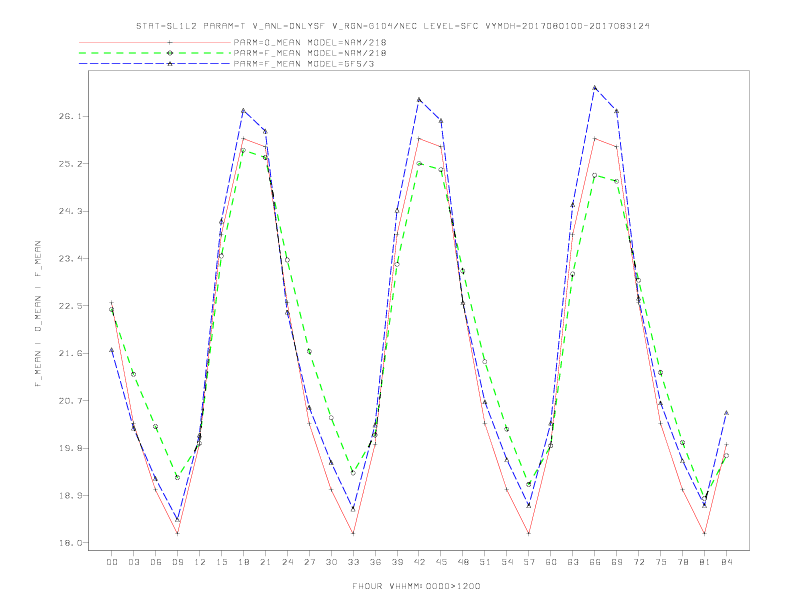Click the blue GFS triangle peak at hour 42
The height and width of the screenshot is (612, 792).
[419, 100]
